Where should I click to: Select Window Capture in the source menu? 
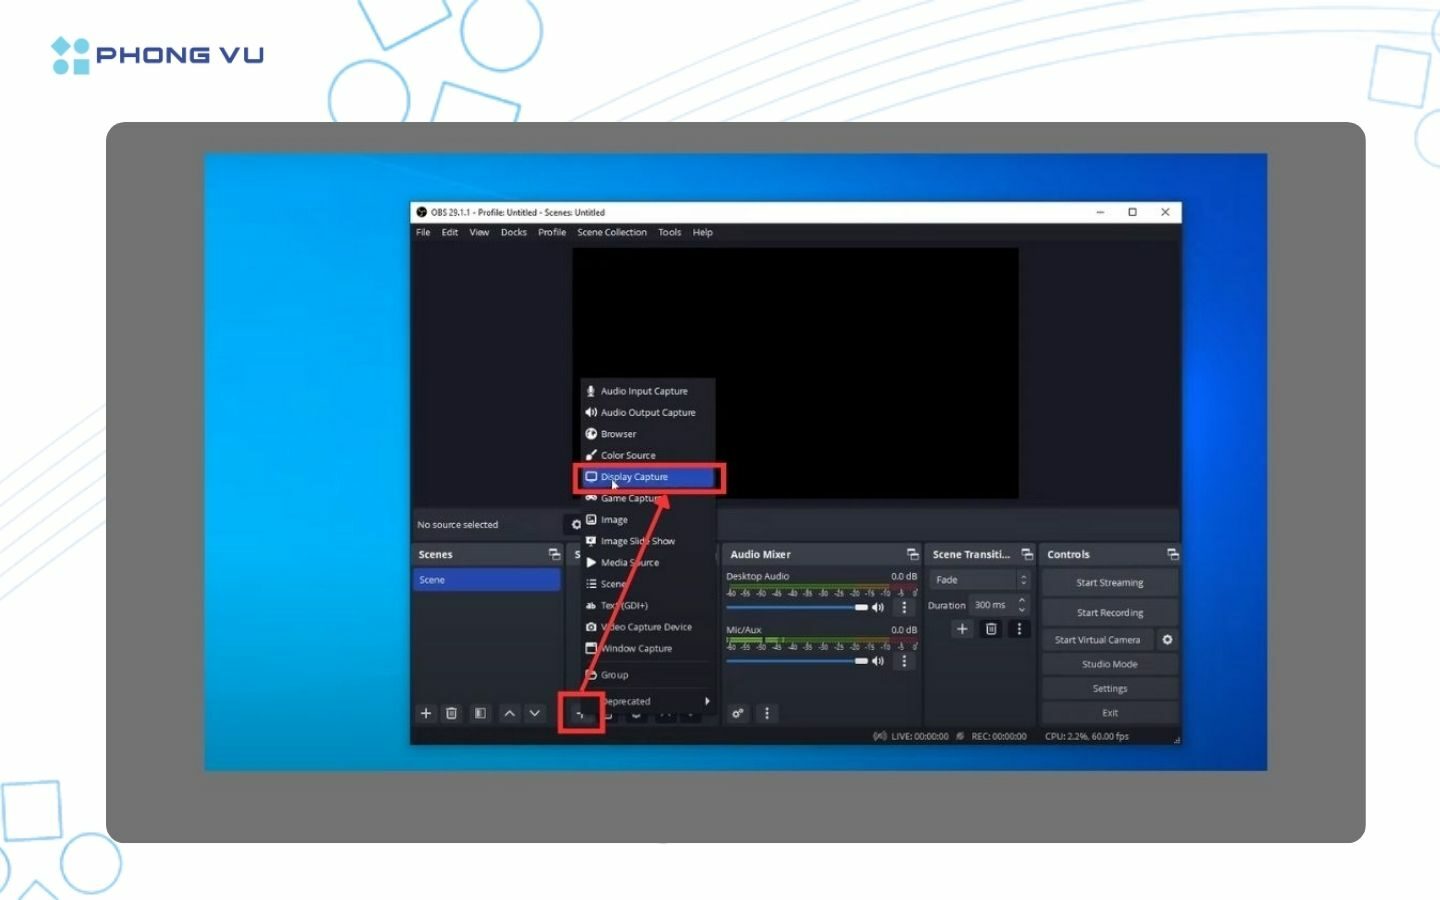(x=649, y=648)
